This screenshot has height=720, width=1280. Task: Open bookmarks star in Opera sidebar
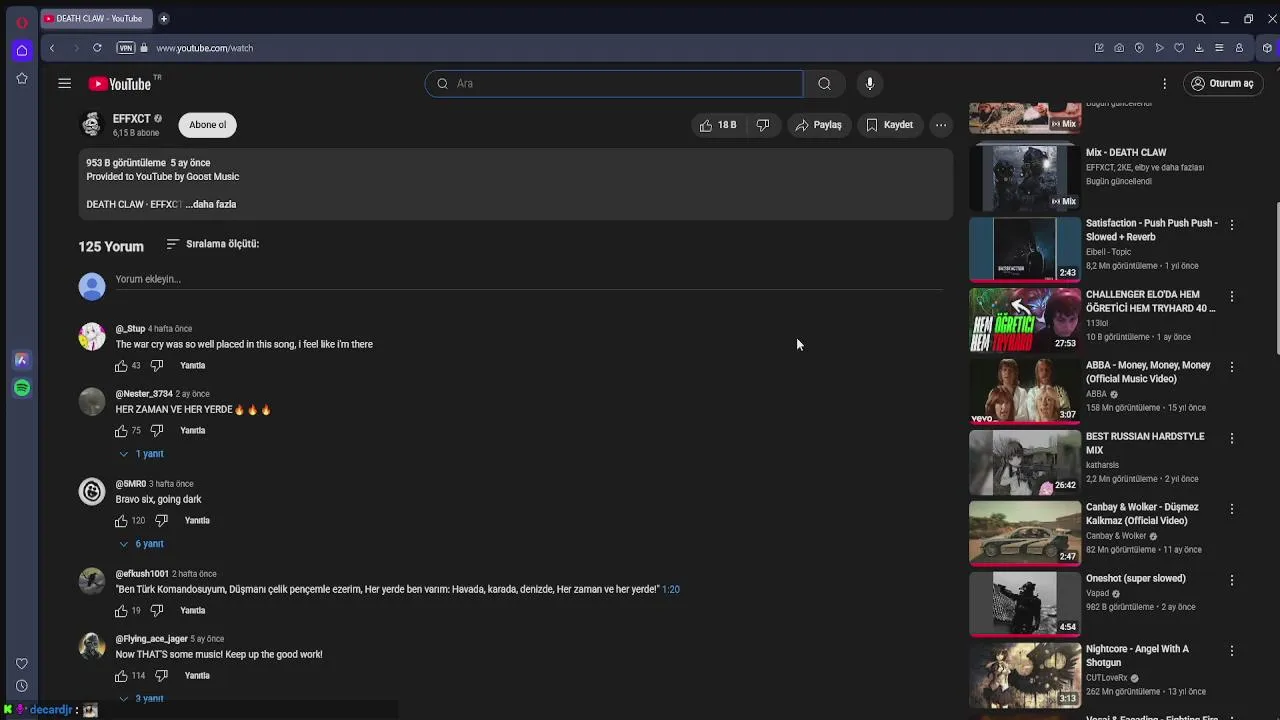pyautogui.click(x=21, y=78)
